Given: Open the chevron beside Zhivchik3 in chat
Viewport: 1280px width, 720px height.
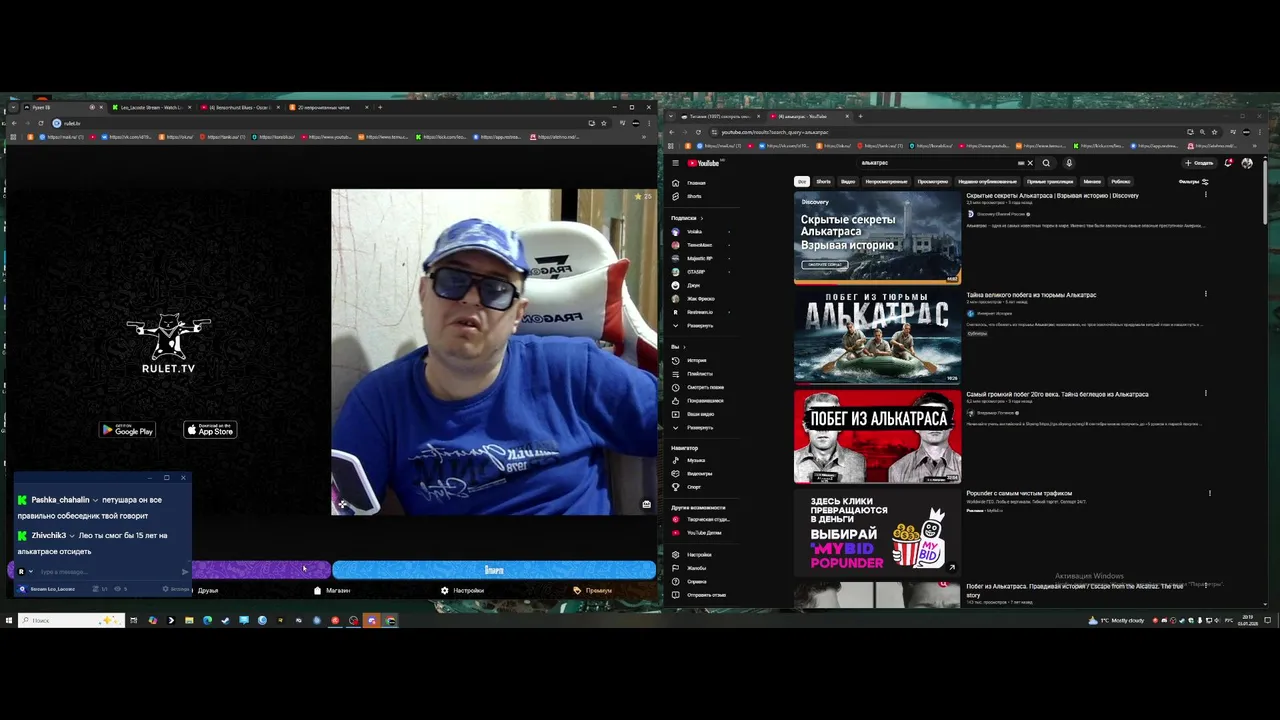Looking at the screenshot, I should (72, 536).
